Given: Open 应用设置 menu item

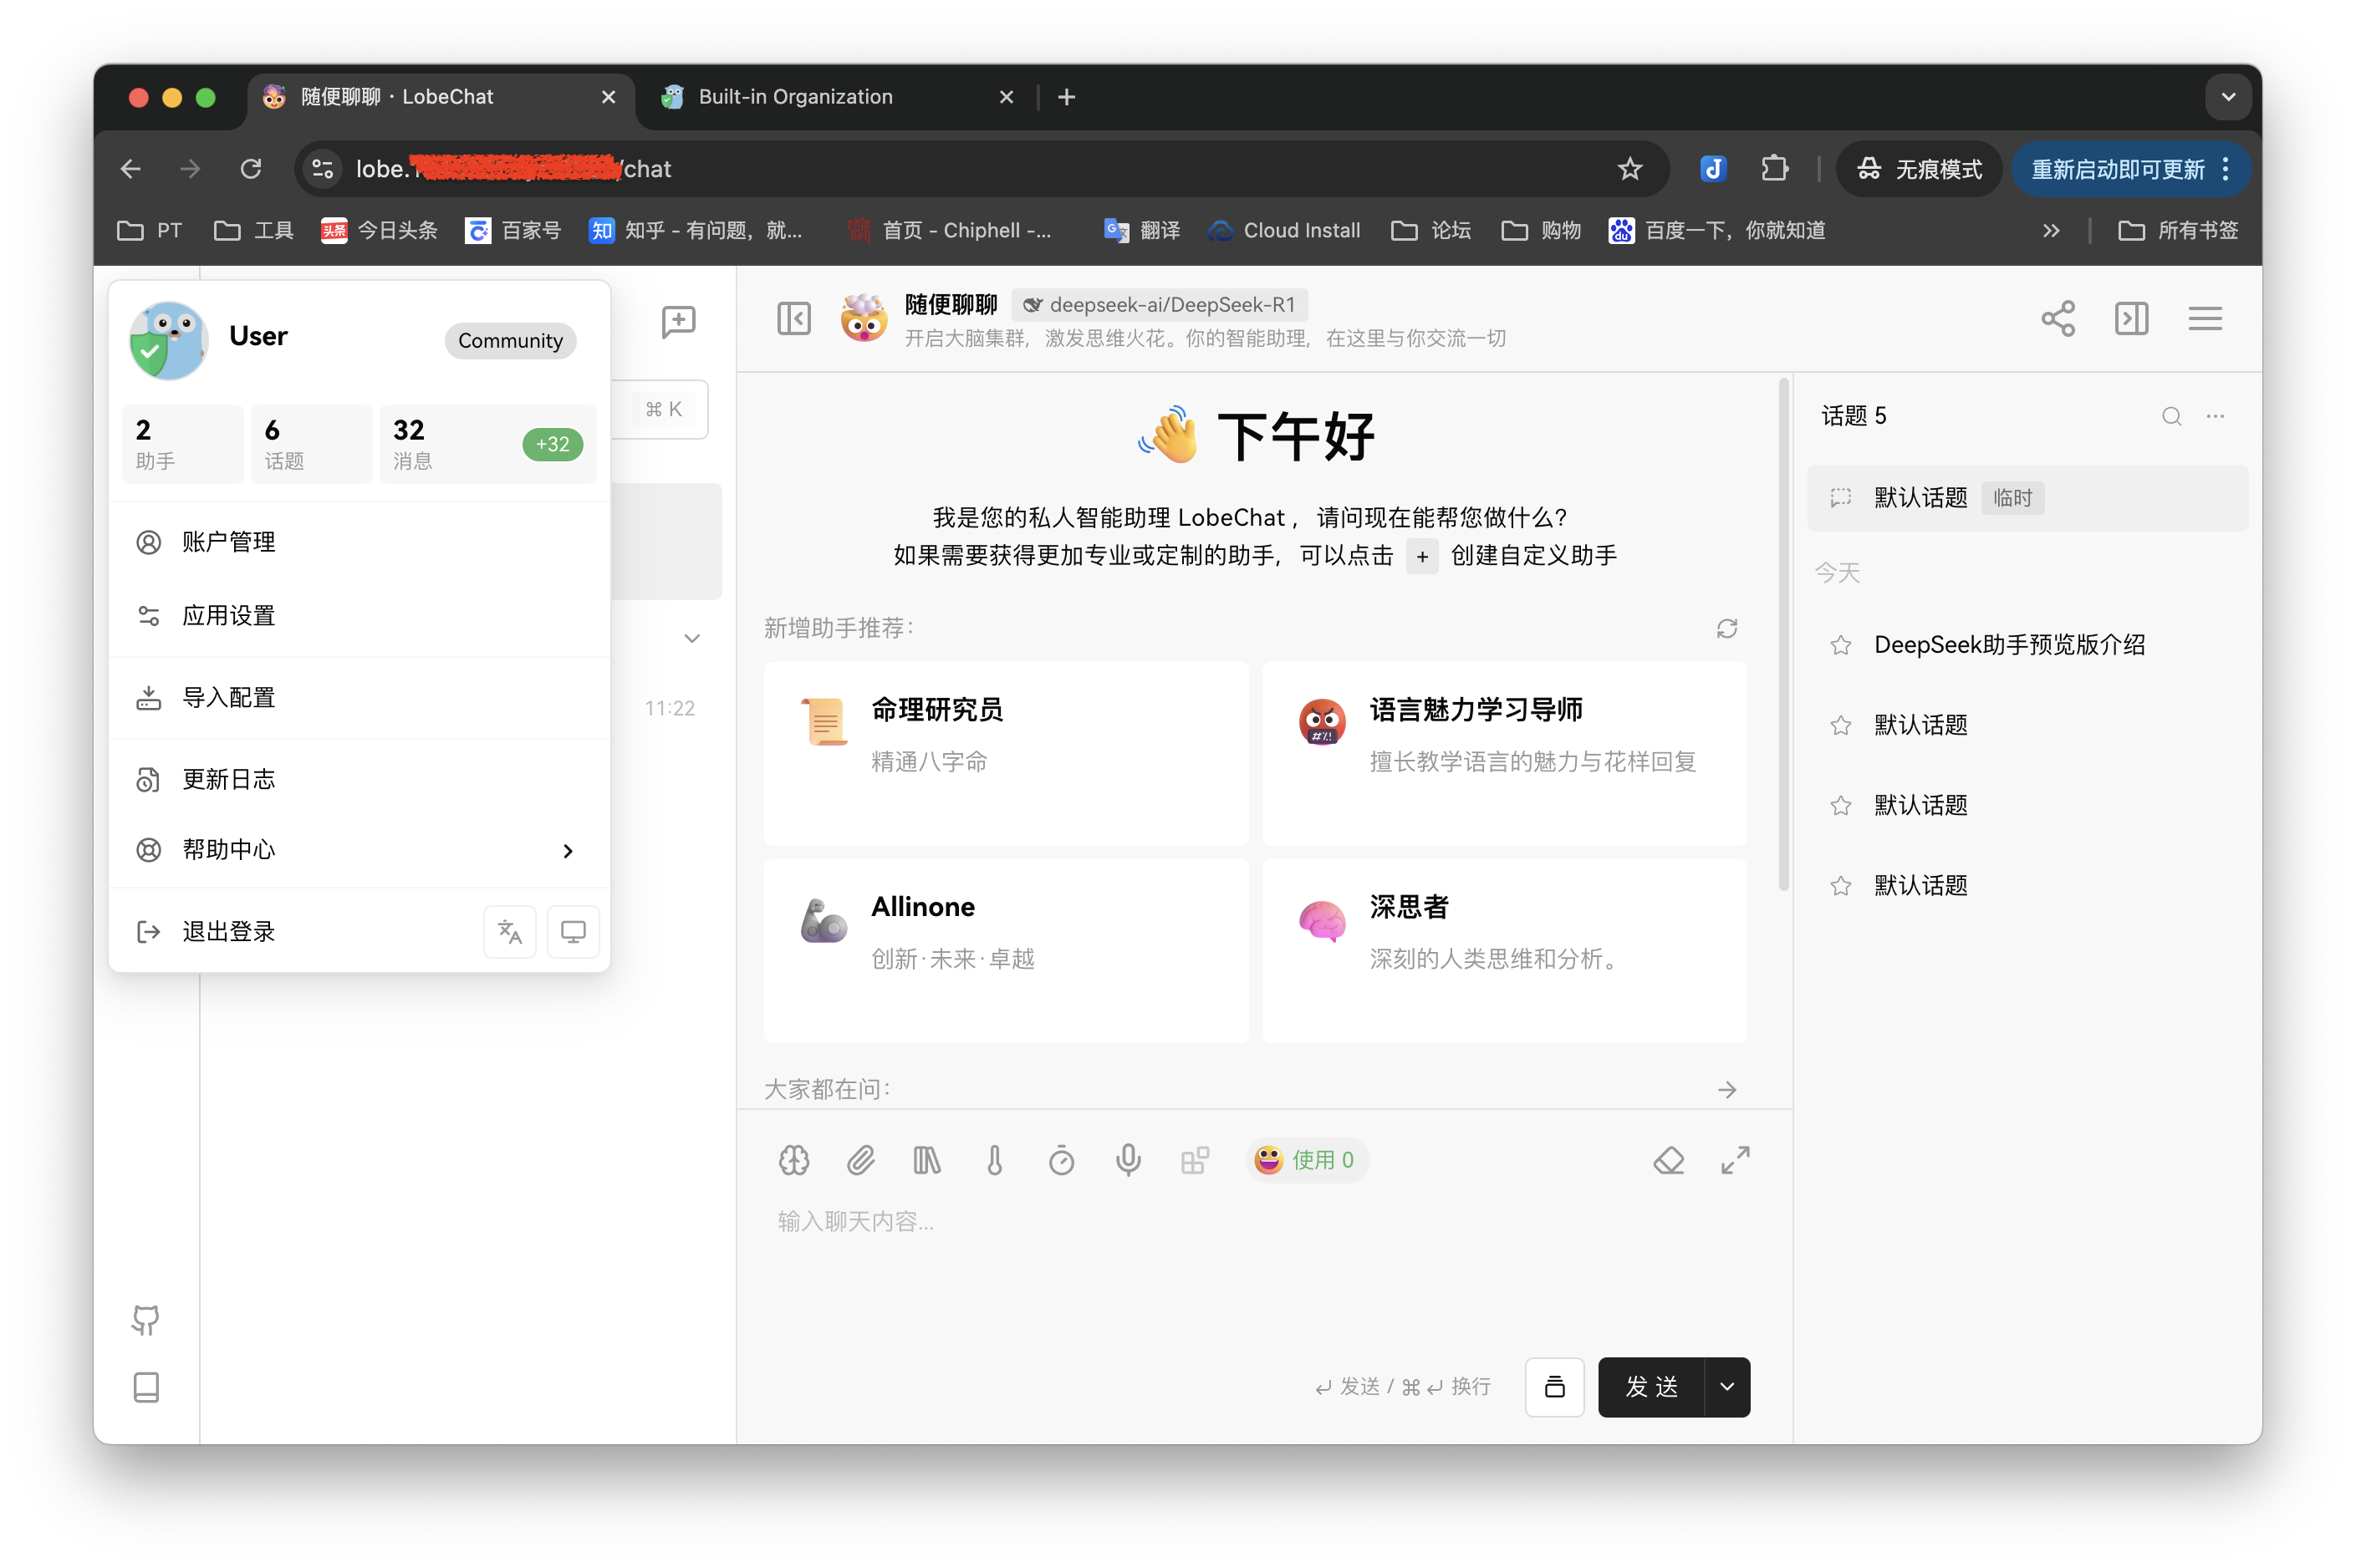Looking at the screenshot, I should 359,616.
